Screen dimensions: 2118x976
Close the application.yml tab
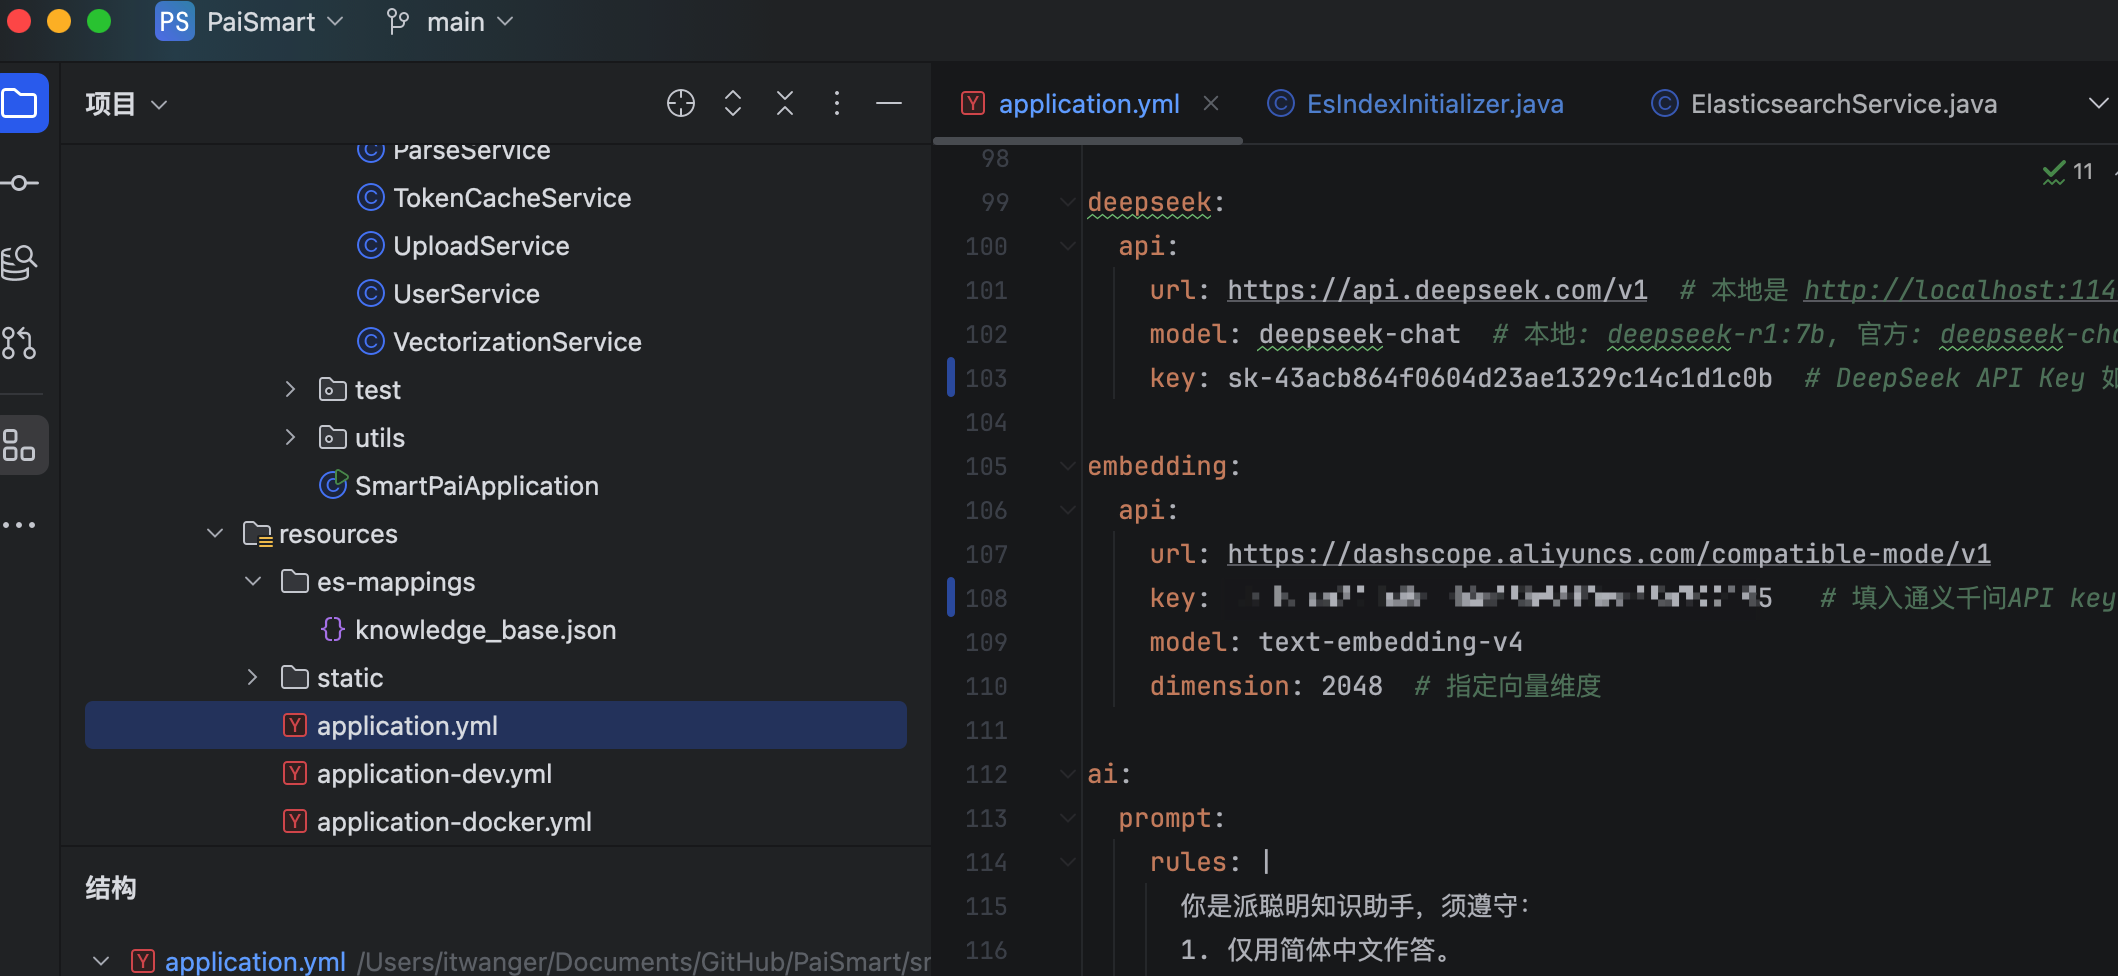(x=1211, y=103)
